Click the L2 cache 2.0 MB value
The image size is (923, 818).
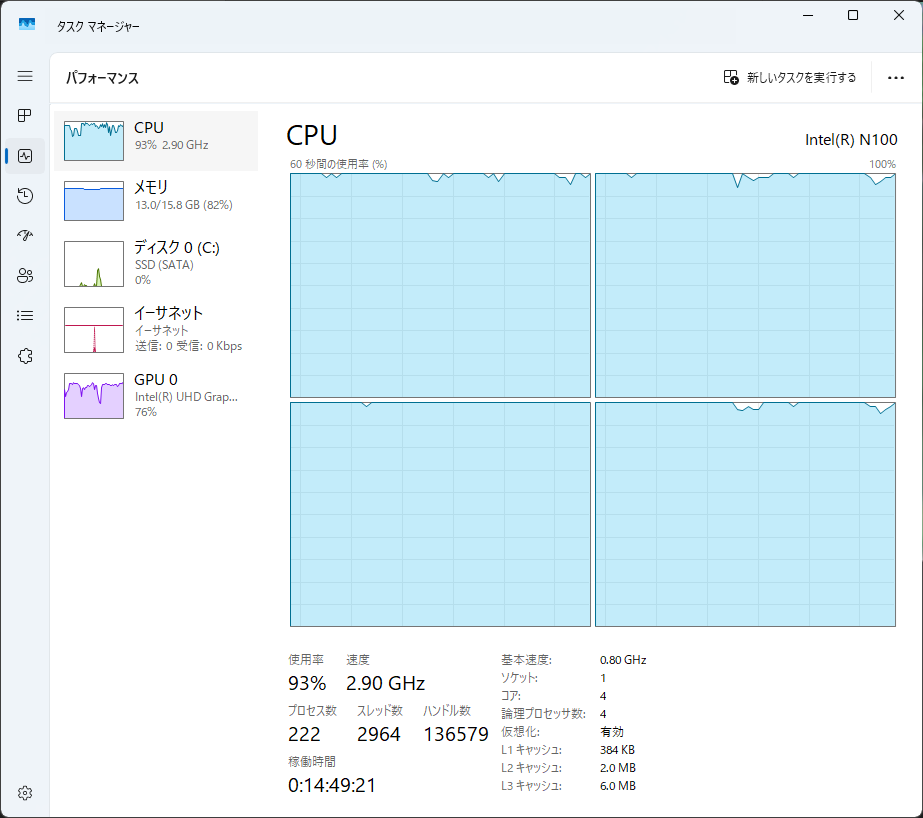click(x=617, y=768)
